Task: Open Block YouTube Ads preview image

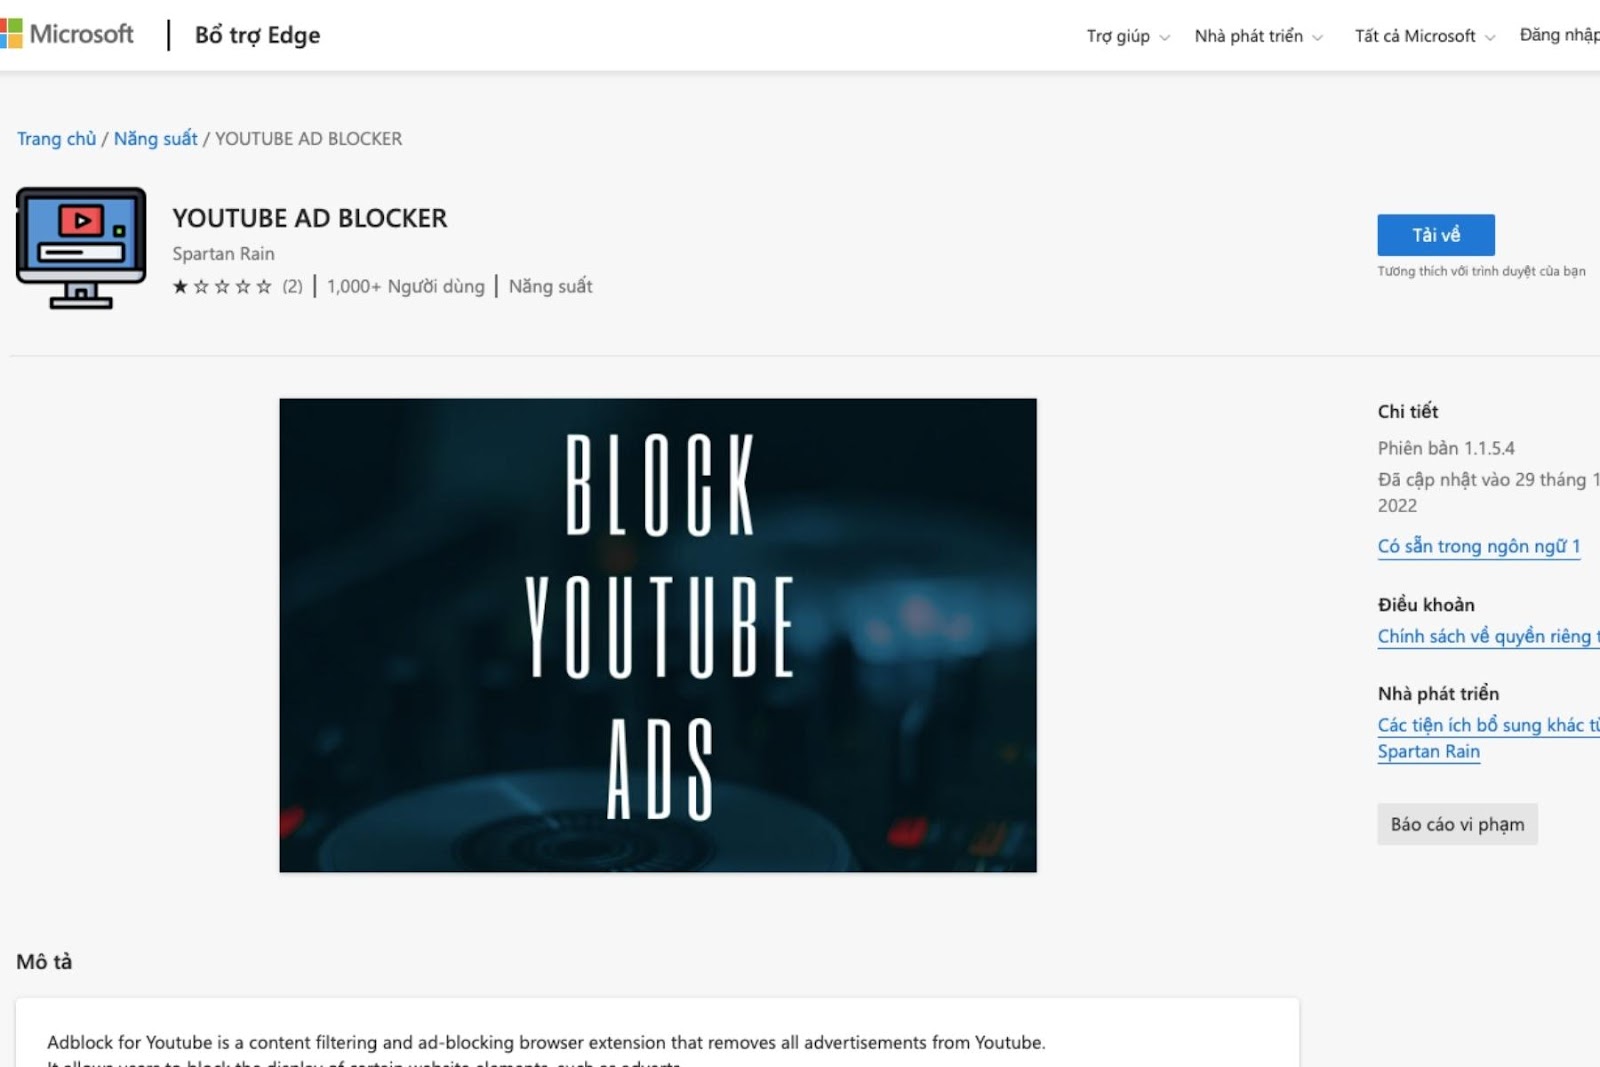Action: 658,635
